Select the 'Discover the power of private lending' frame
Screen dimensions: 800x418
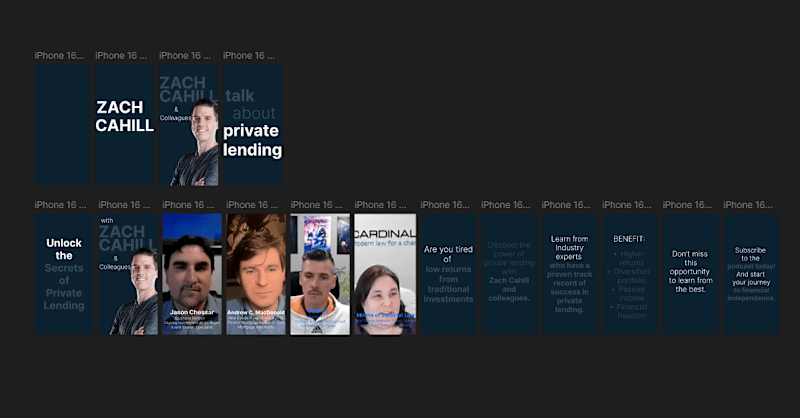coord(509,275)
